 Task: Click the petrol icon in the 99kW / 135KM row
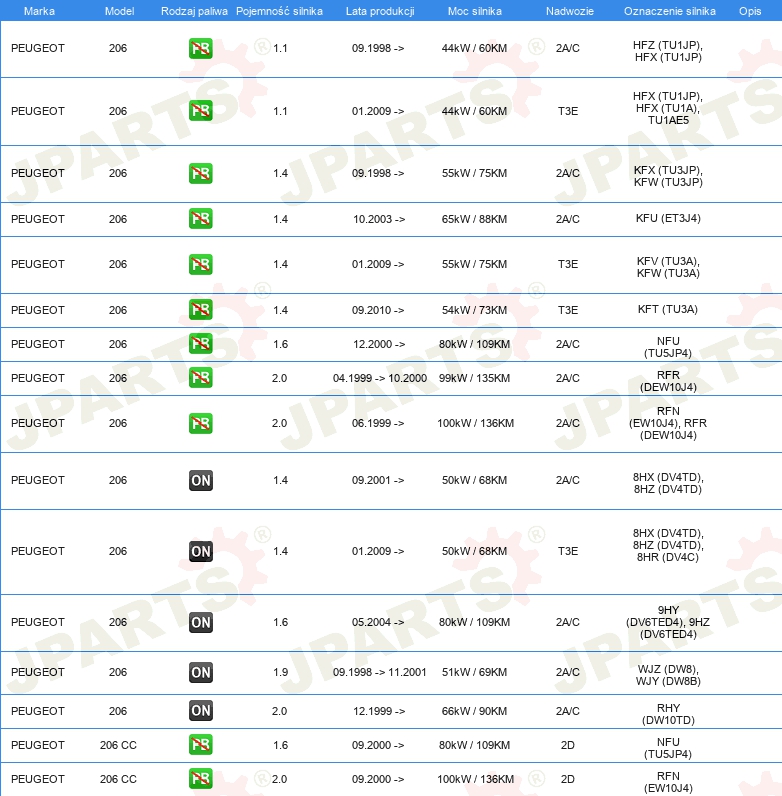point(201,378)
